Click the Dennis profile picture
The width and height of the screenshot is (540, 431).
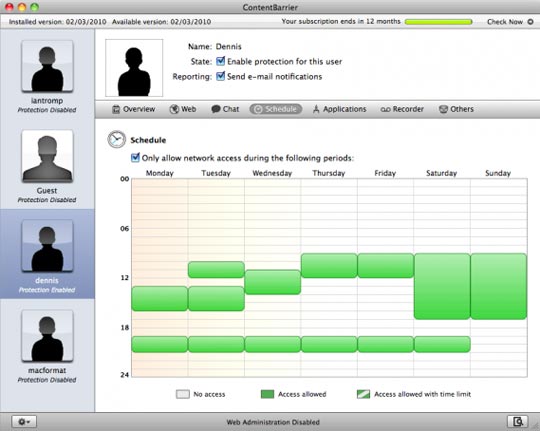point(134,68)
